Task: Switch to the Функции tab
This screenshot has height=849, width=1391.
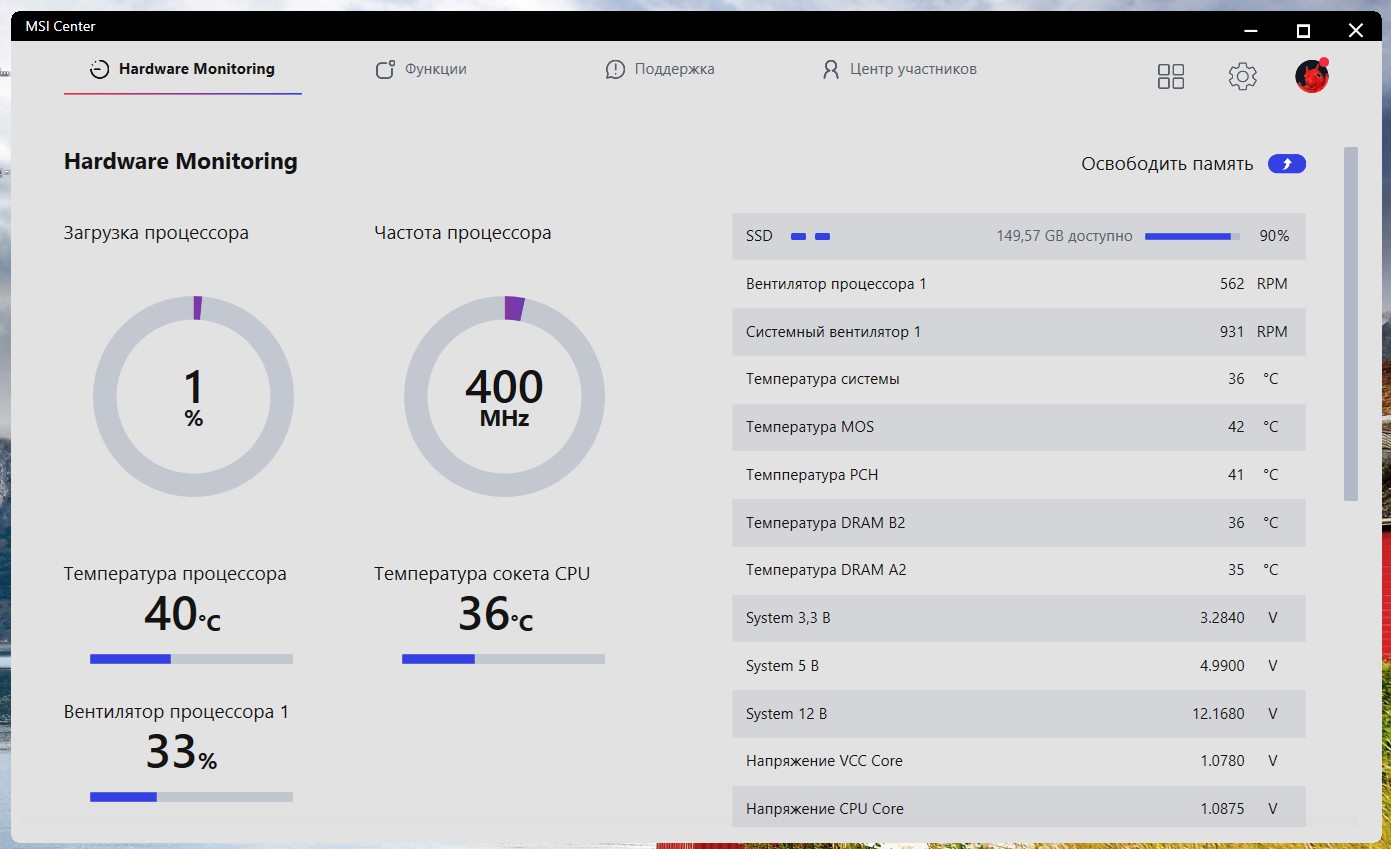Action: pos(421,70)
